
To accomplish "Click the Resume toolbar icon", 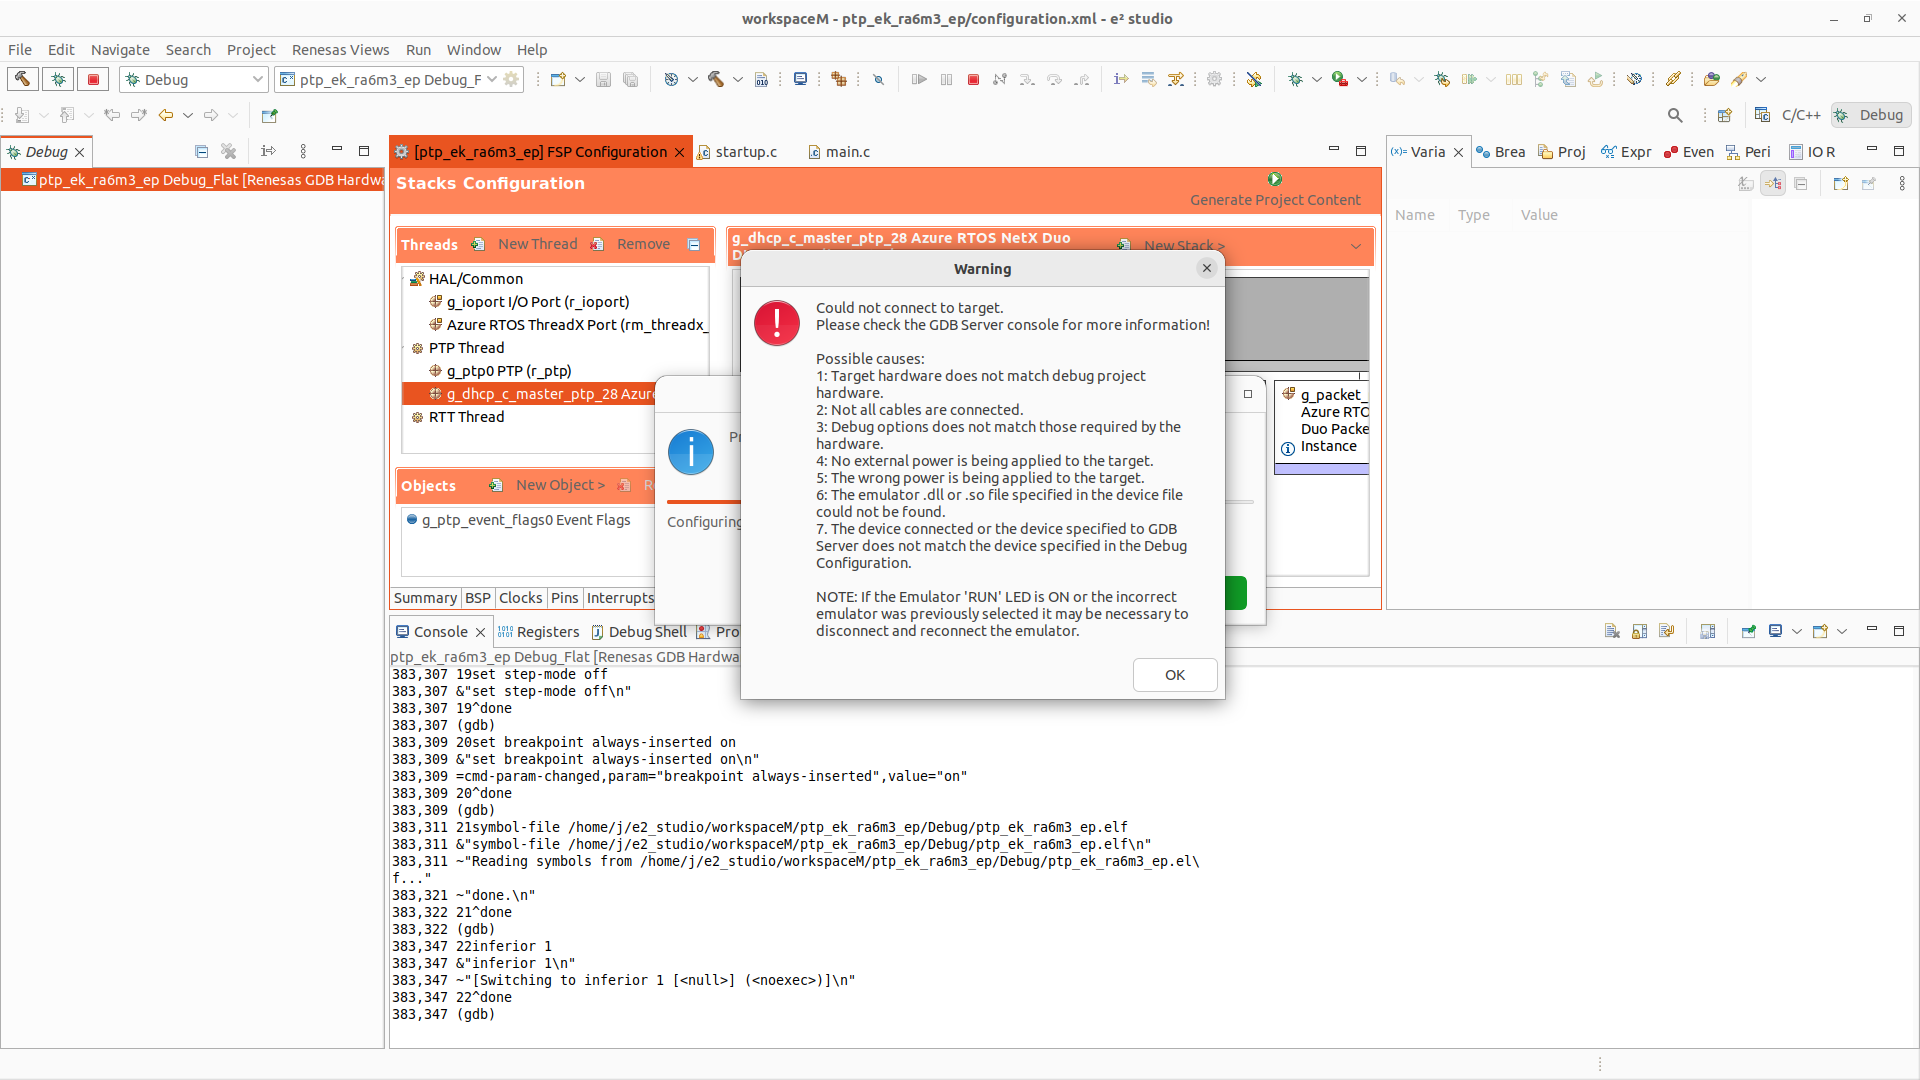I will [919, 79].
